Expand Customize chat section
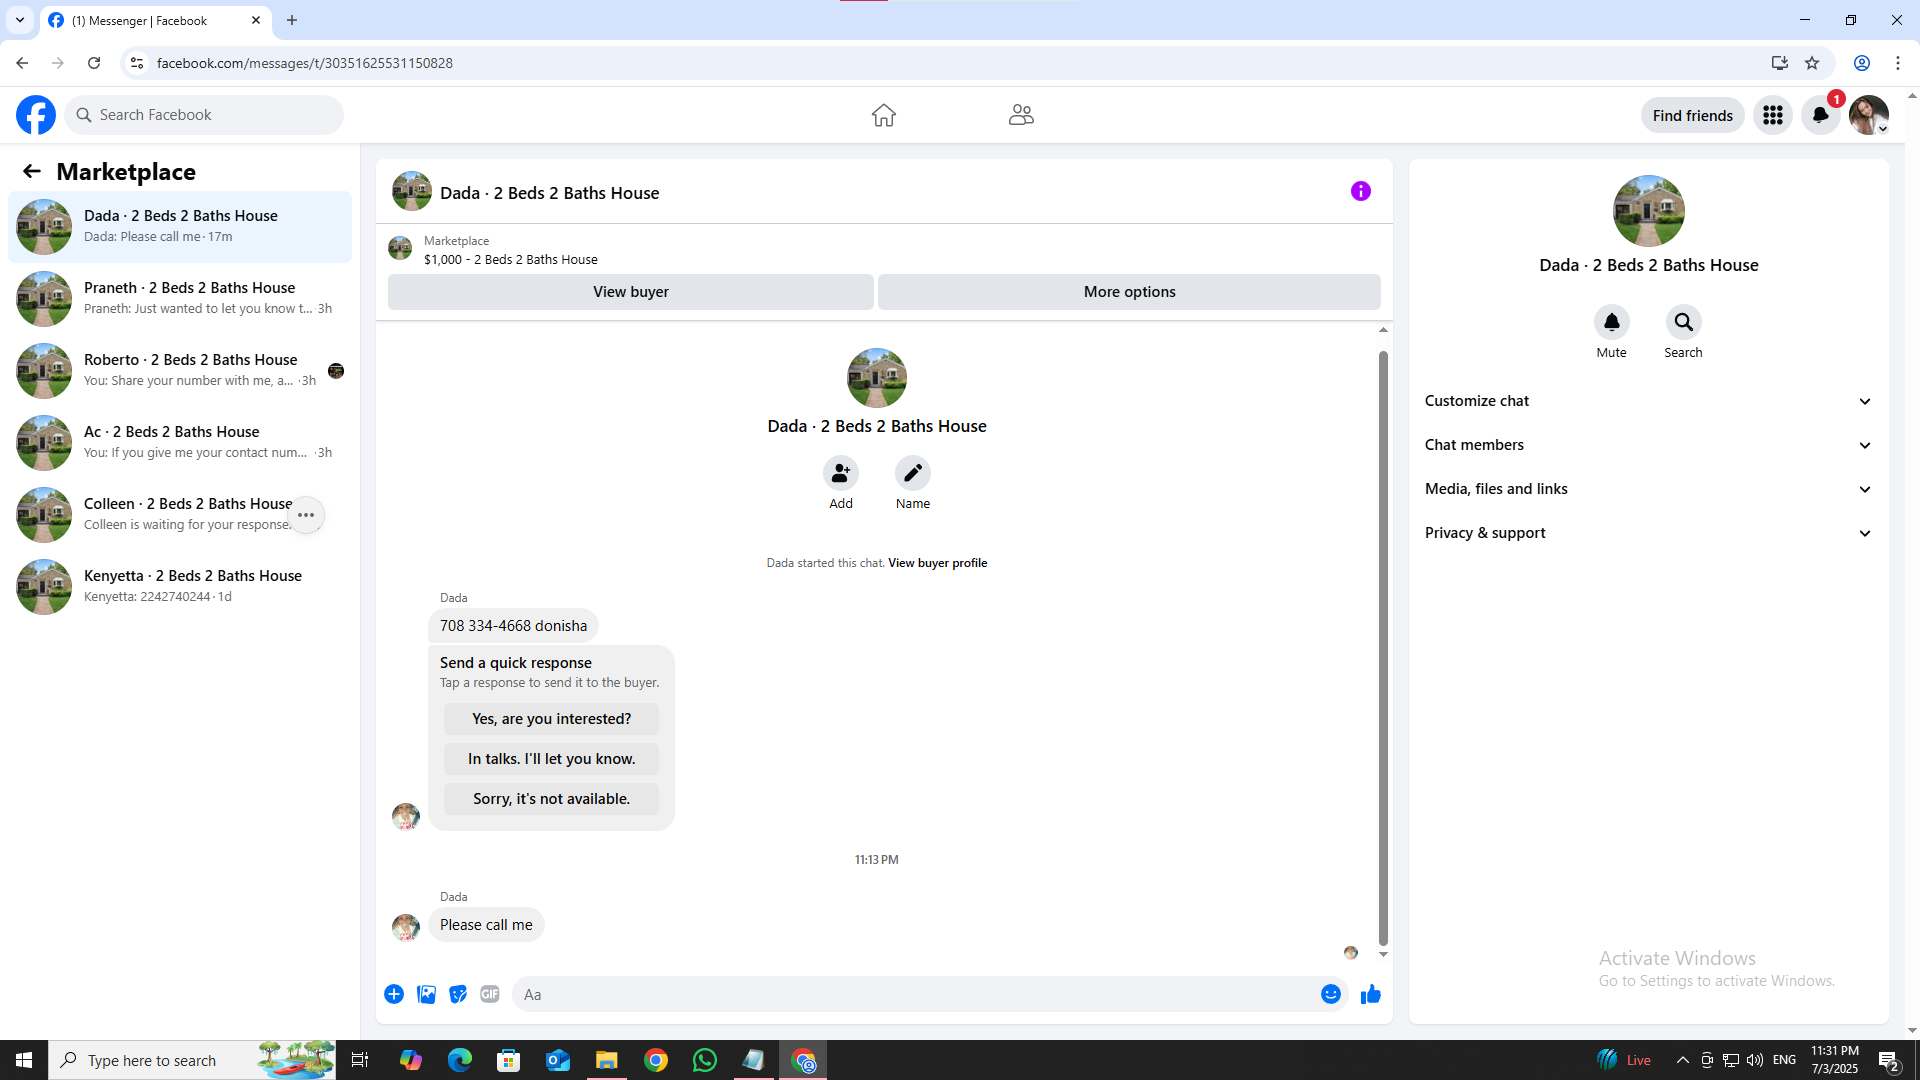Image resolution: width=1920 pixels, height=1080 pixels. pyautogui.click(x=1648, y=401)
